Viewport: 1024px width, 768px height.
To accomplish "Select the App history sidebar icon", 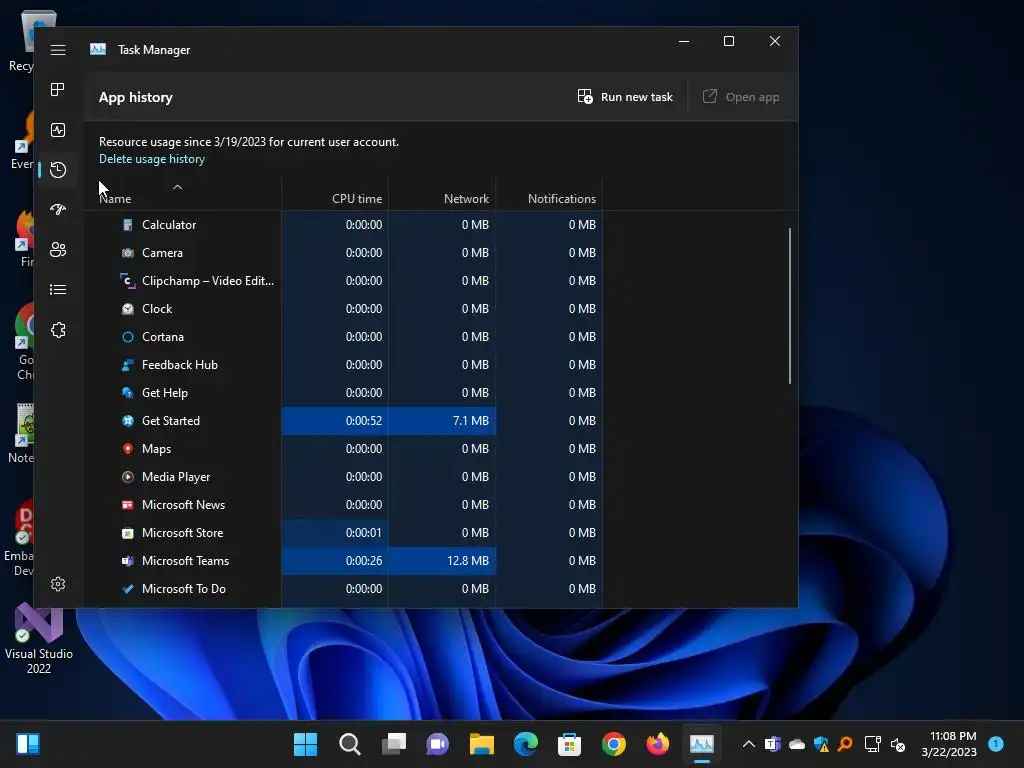I will point(58,170).
